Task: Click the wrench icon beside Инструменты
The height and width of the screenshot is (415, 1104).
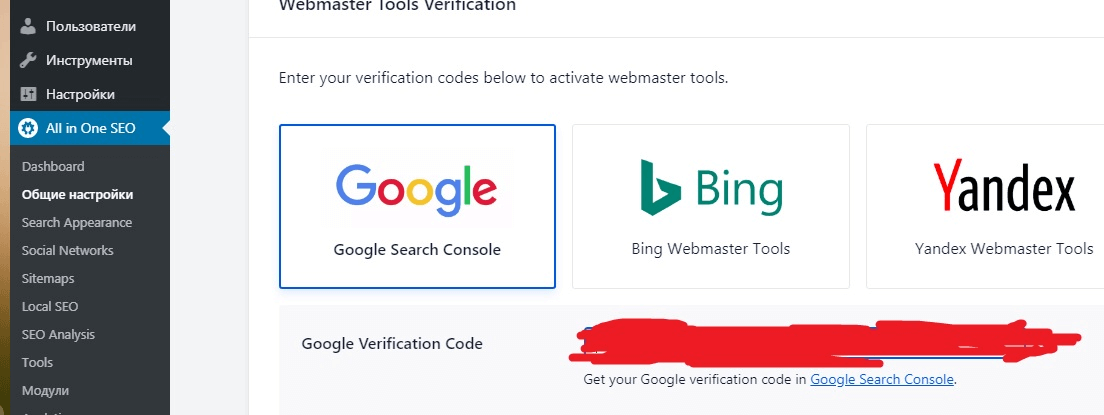Action: (x=27, y=61)
